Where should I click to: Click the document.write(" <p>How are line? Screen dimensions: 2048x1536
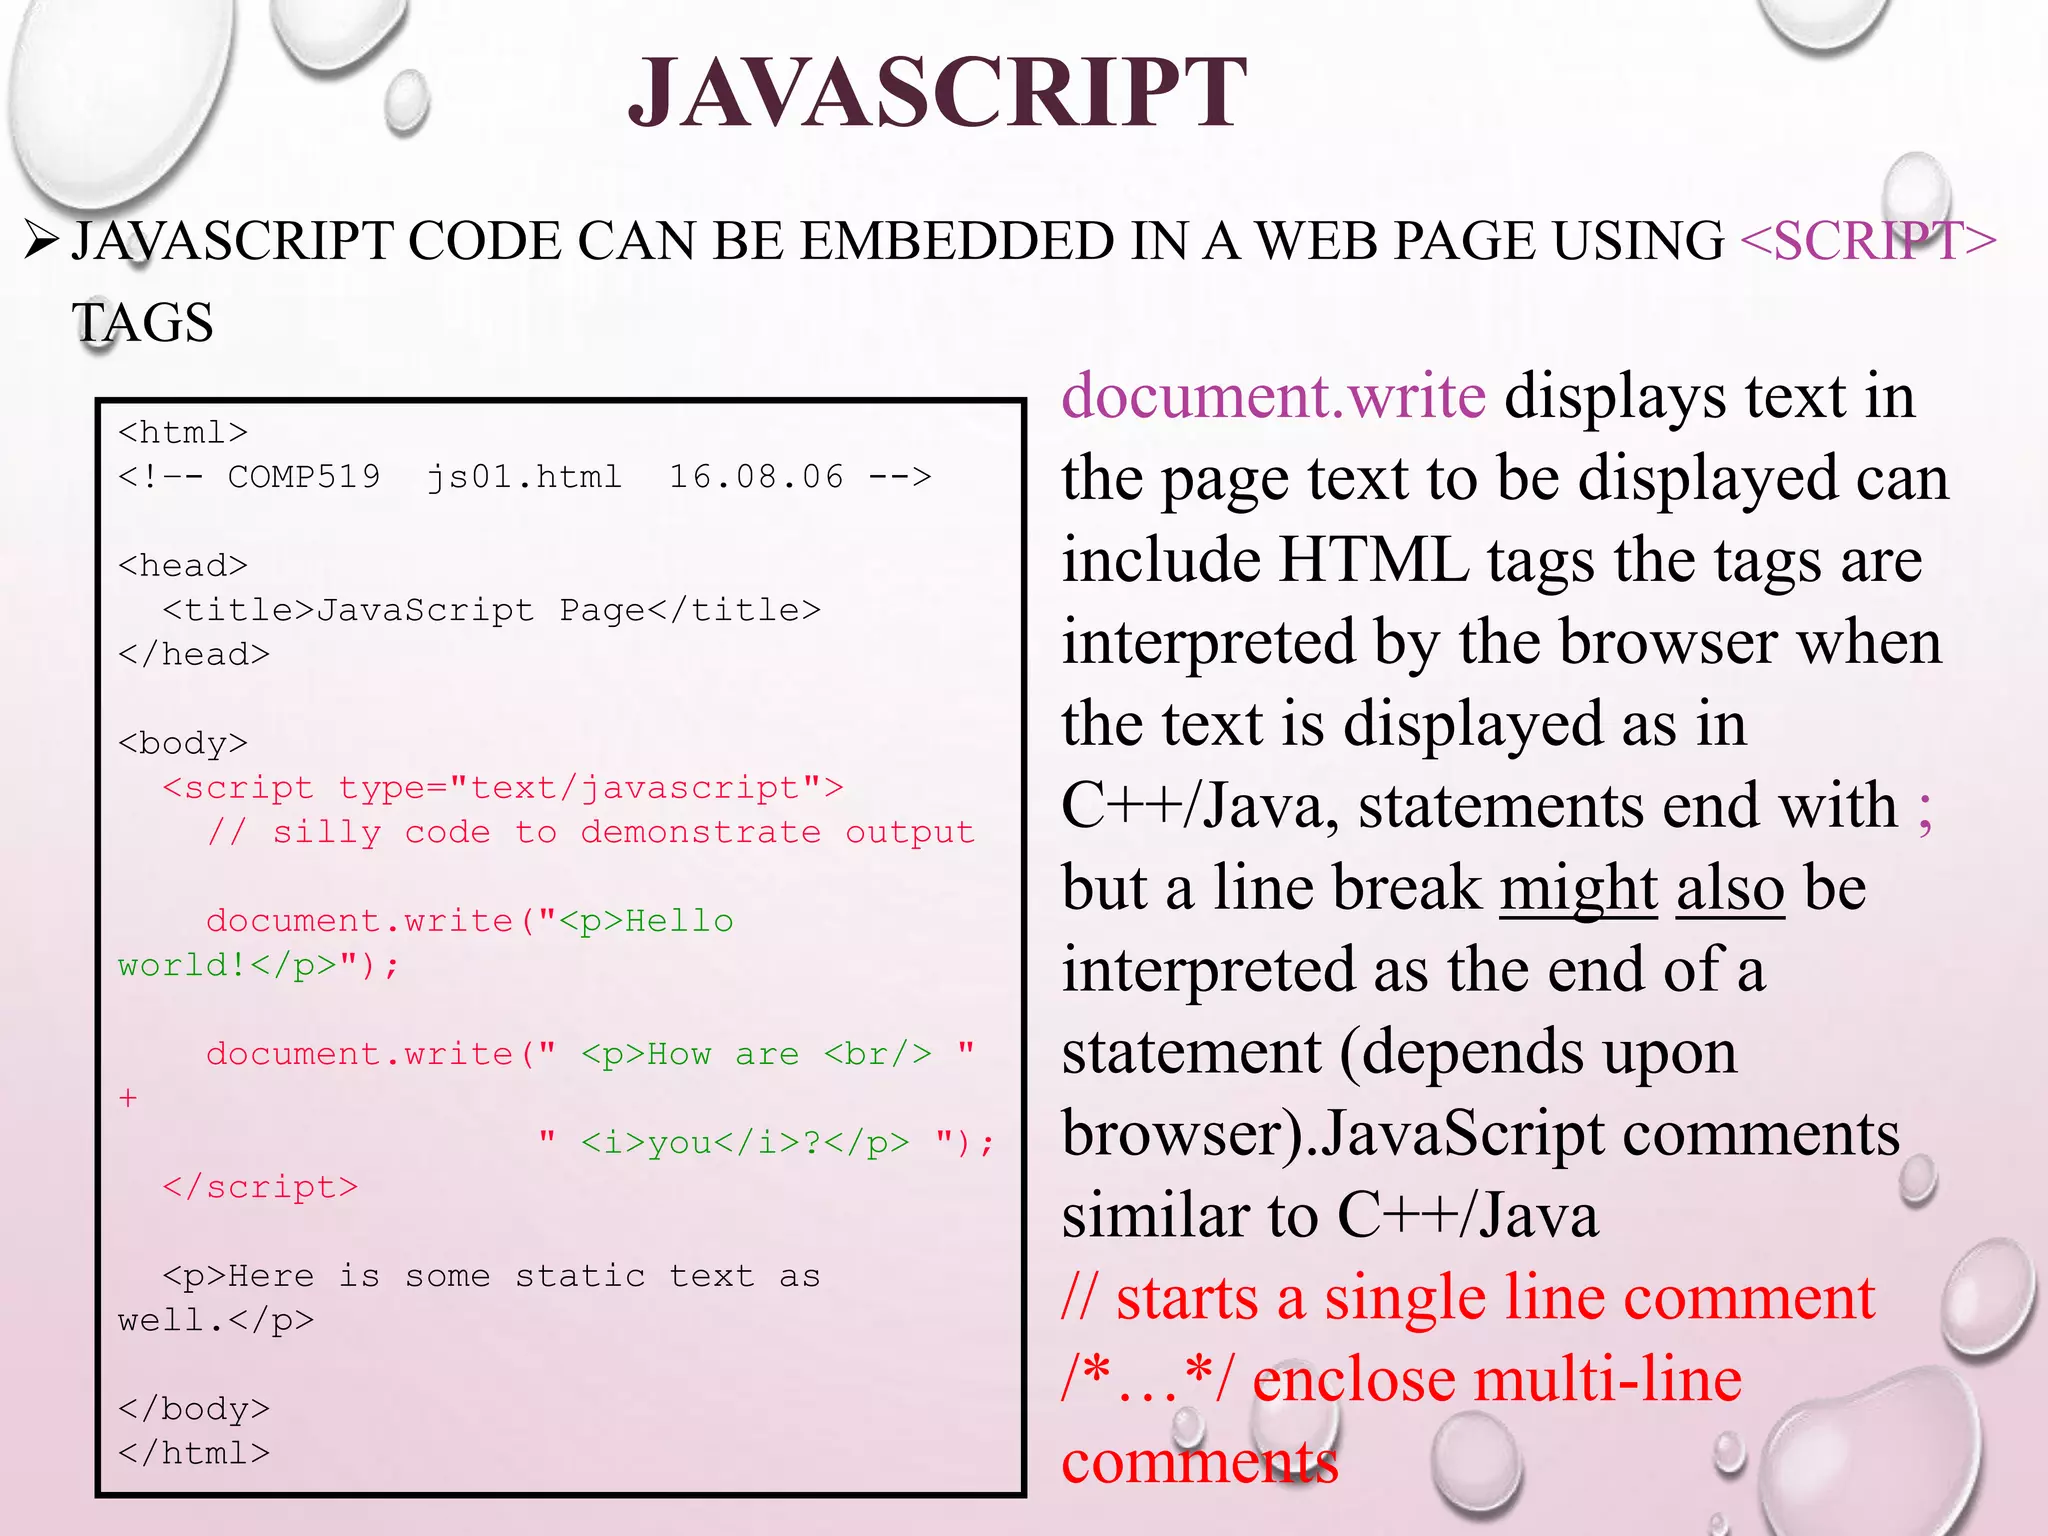click(590, 1053)
